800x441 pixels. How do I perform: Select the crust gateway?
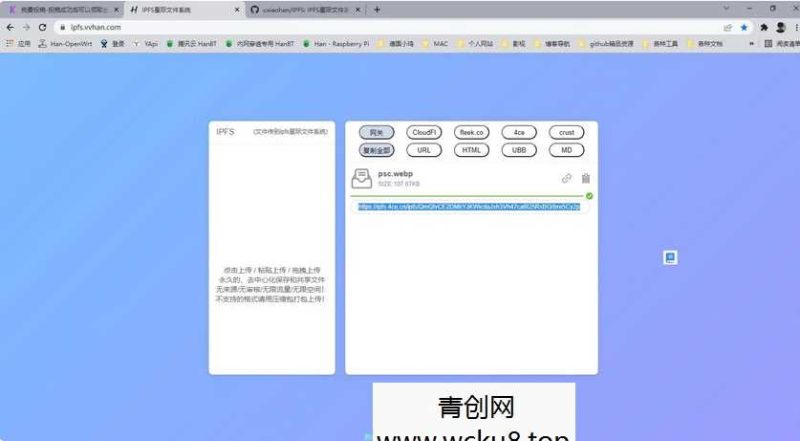coord(566,133)
